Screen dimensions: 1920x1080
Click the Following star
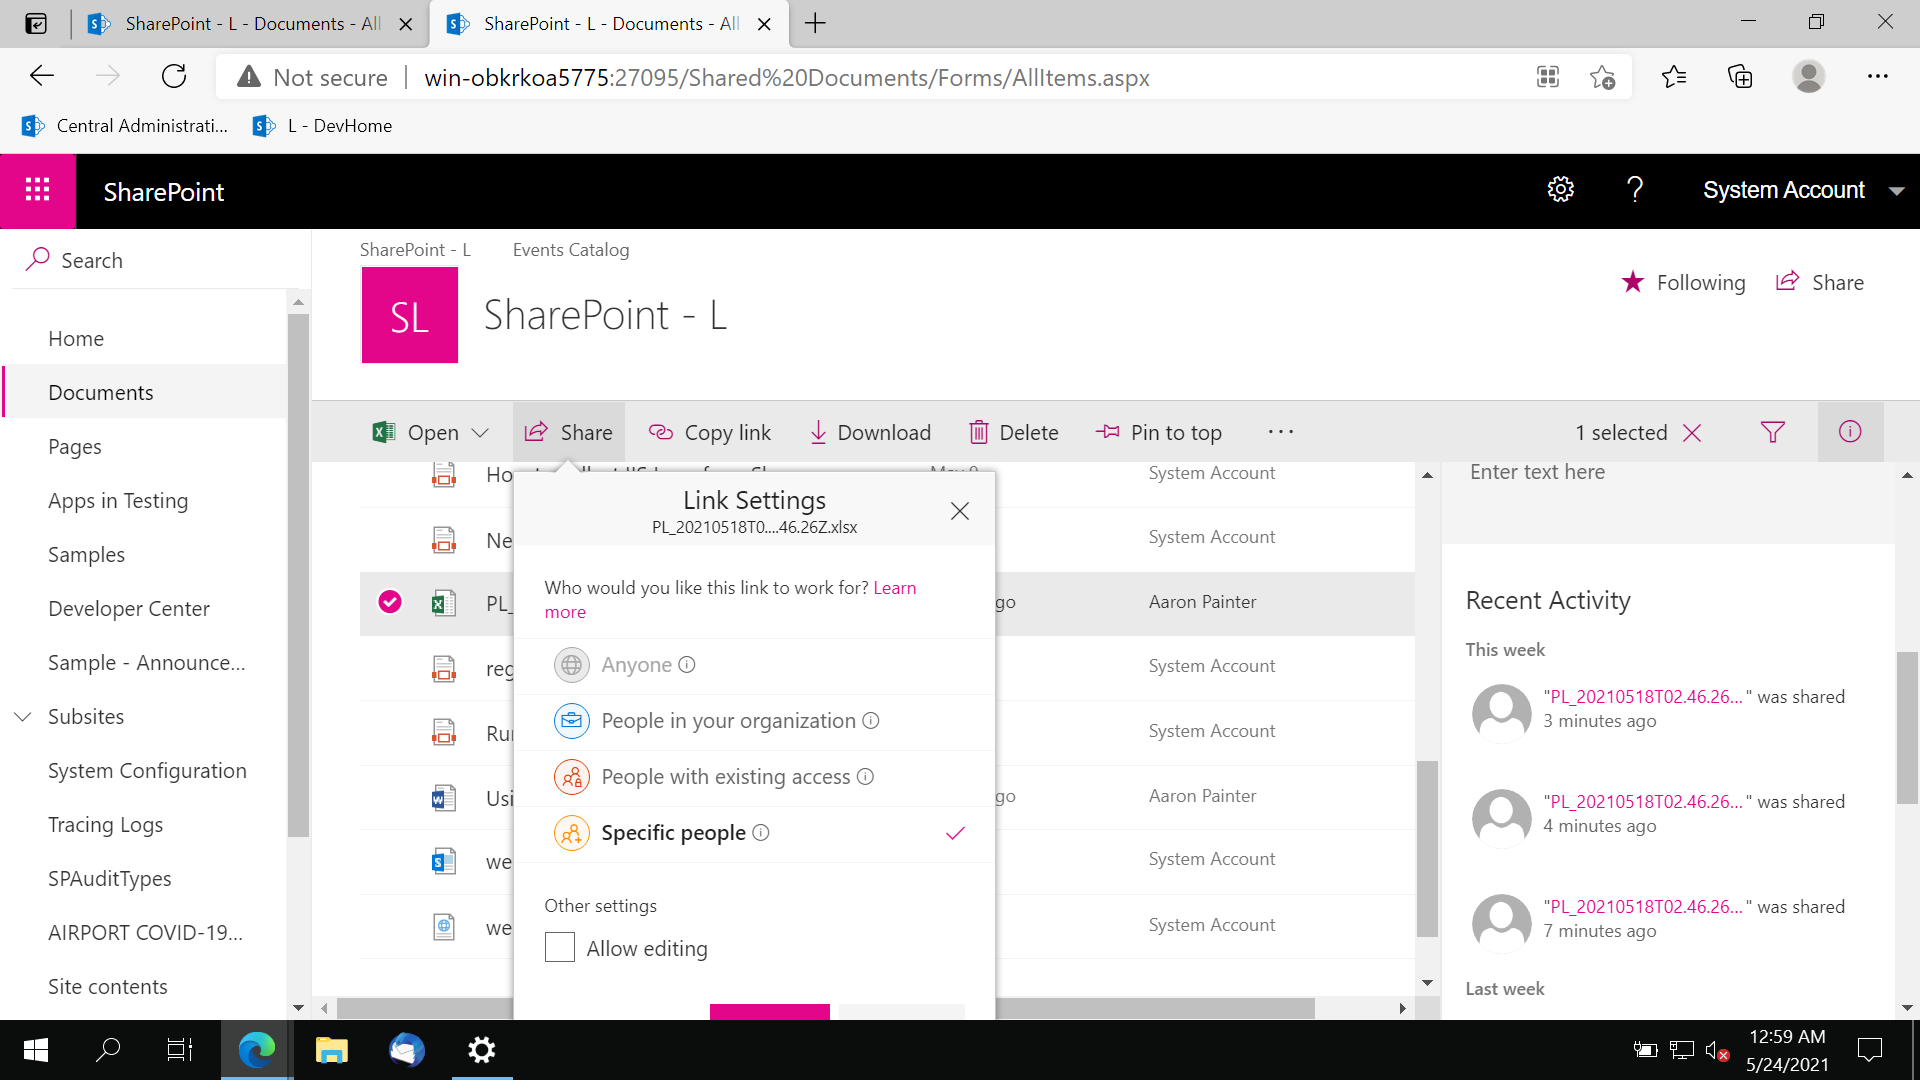tap(1632, 282)
